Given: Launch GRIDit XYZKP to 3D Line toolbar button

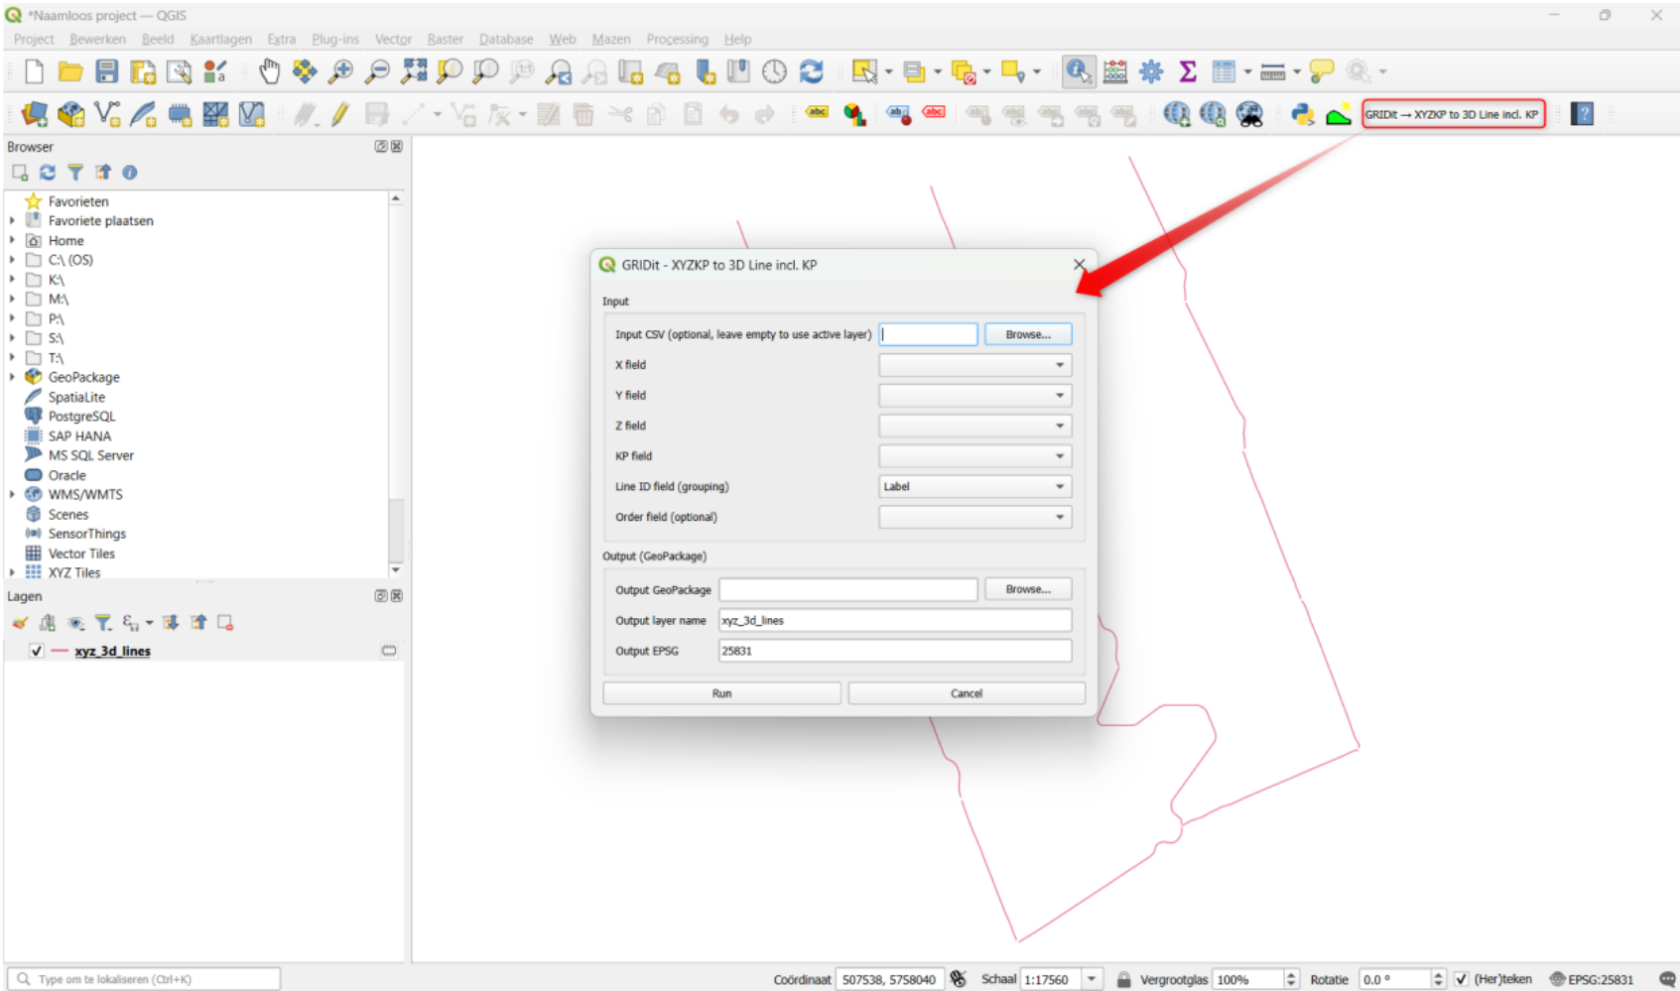Looking at the screenshot, I should [1453, 114].
